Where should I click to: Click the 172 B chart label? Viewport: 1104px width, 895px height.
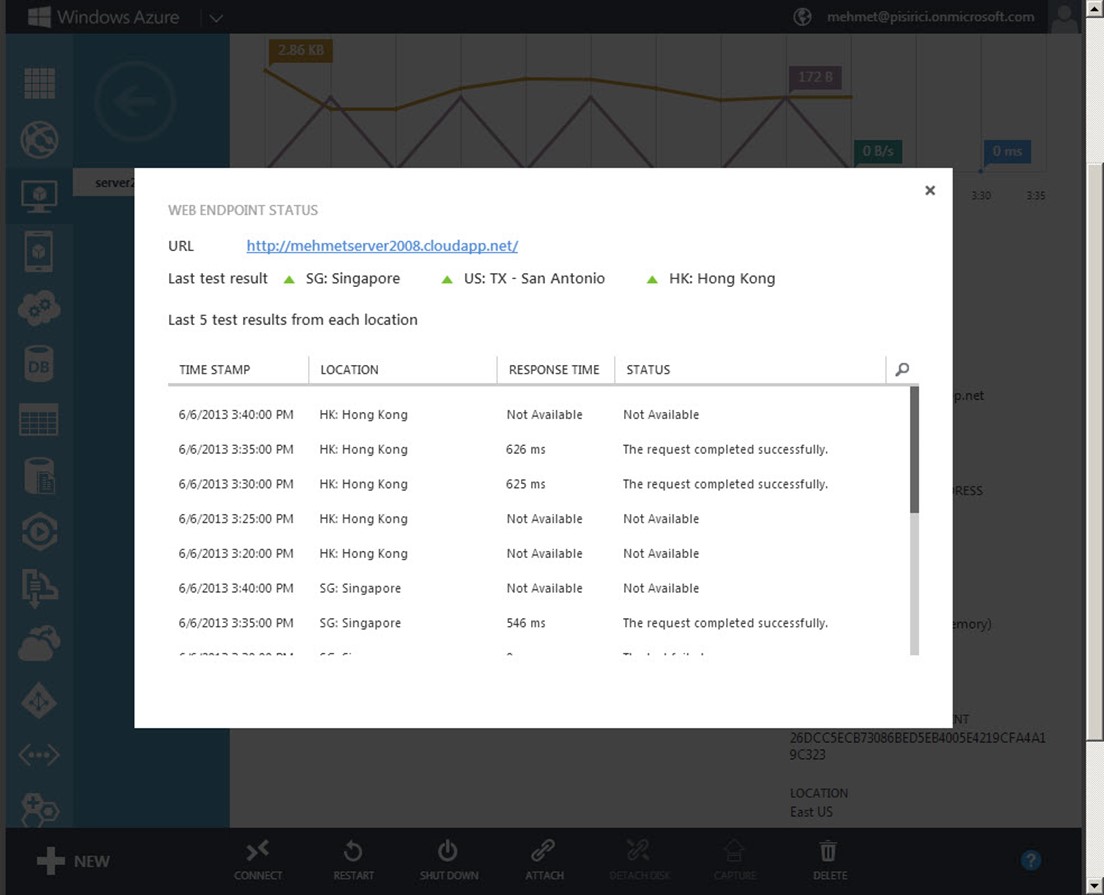[x=815, y=77]
